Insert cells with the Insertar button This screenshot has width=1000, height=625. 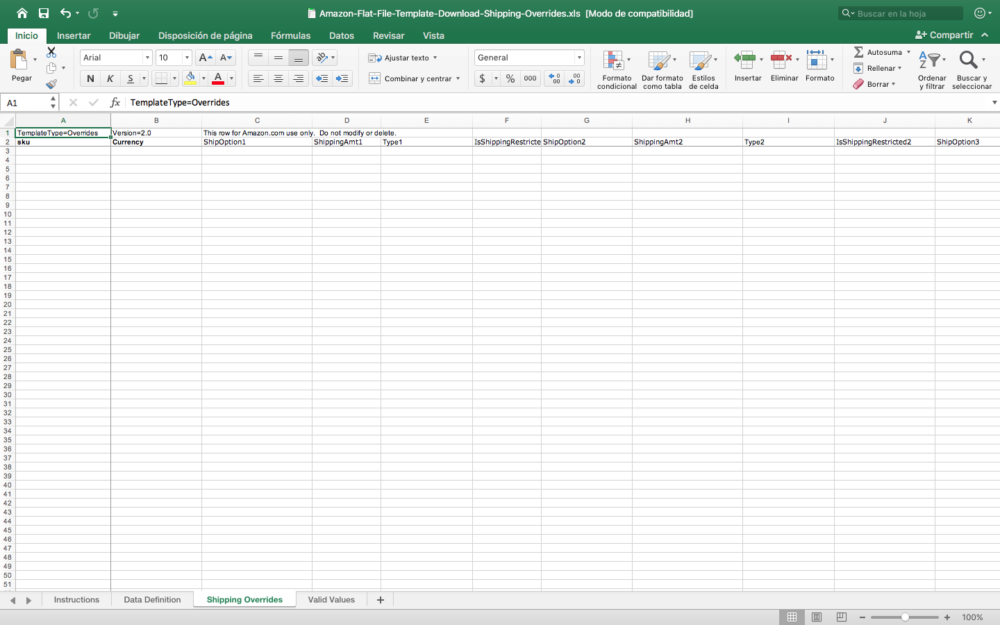[747, 66]
